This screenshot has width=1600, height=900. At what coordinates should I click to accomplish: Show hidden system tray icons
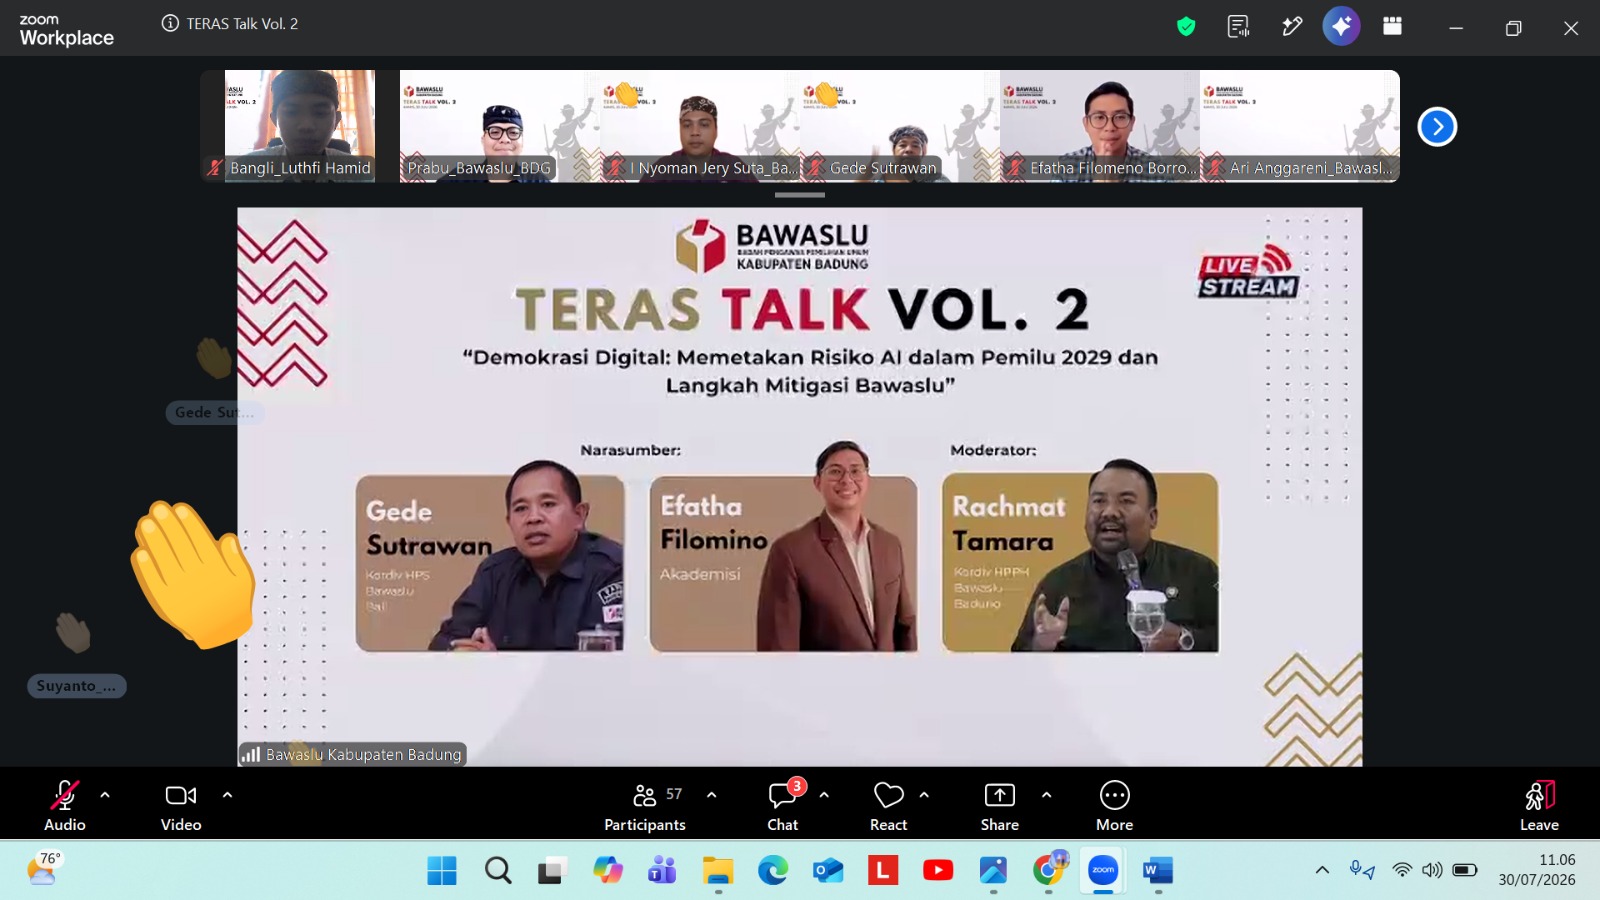(1322, 870)
